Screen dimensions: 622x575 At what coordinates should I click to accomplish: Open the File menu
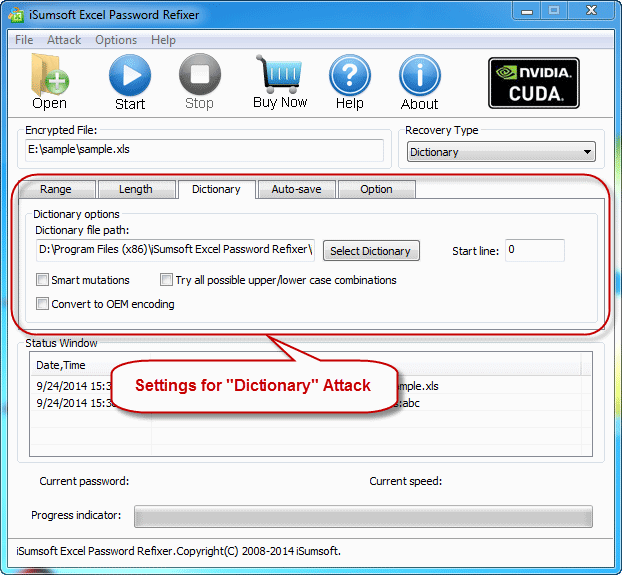[24, 40]
